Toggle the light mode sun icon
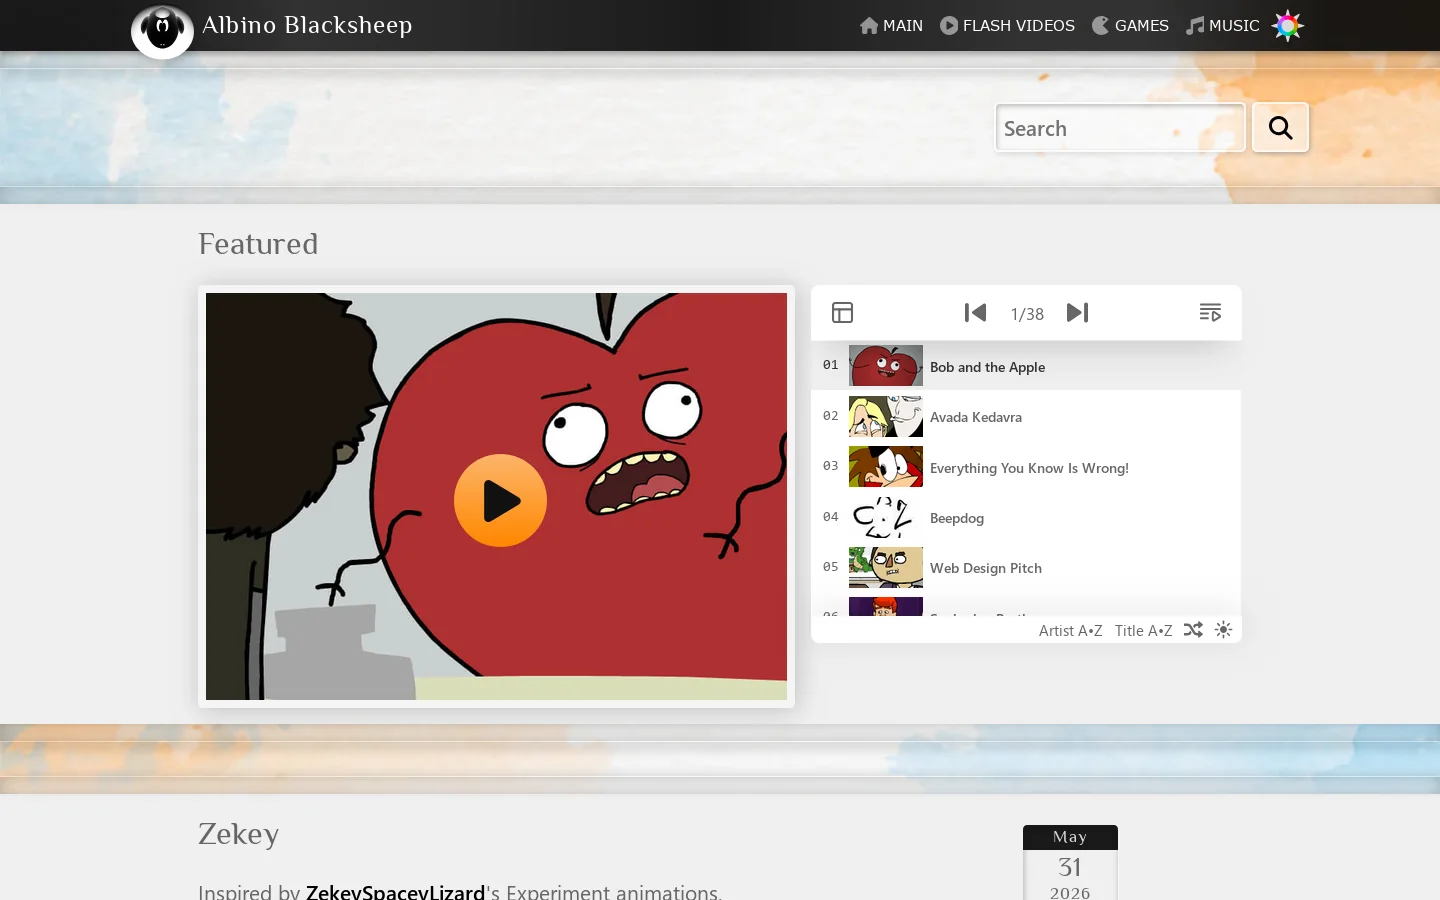Image resolution: width=1440 pixels, height=900 pixels. (x=1223, y=630)
